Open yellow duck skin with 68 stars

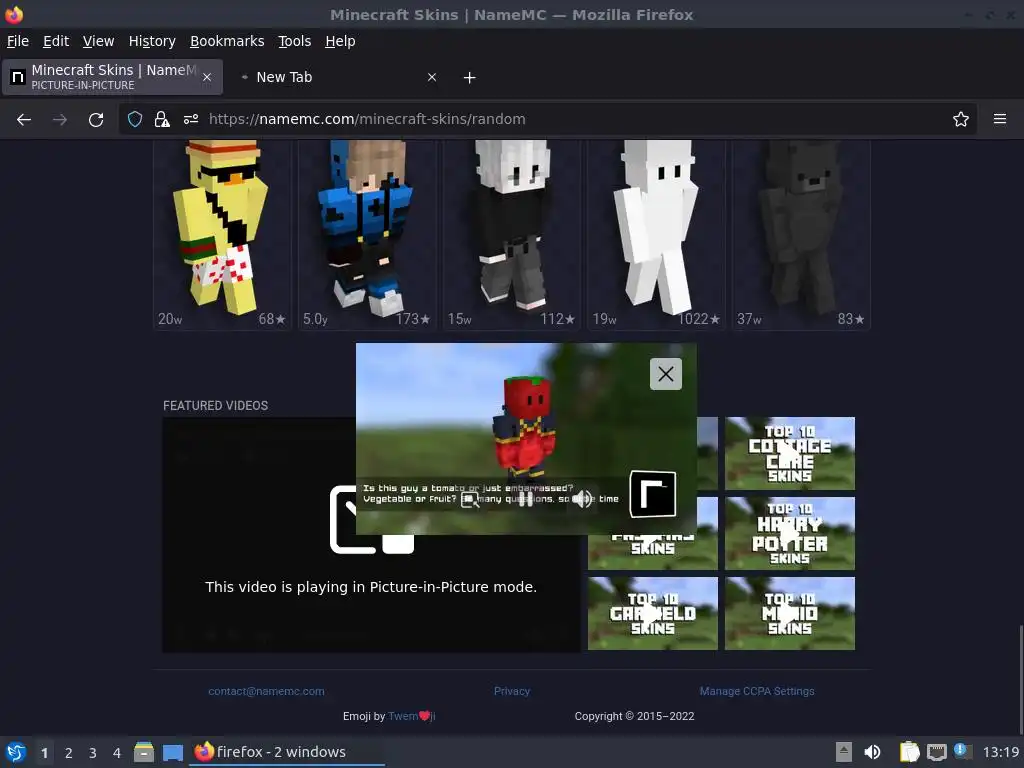click(222, 234)
